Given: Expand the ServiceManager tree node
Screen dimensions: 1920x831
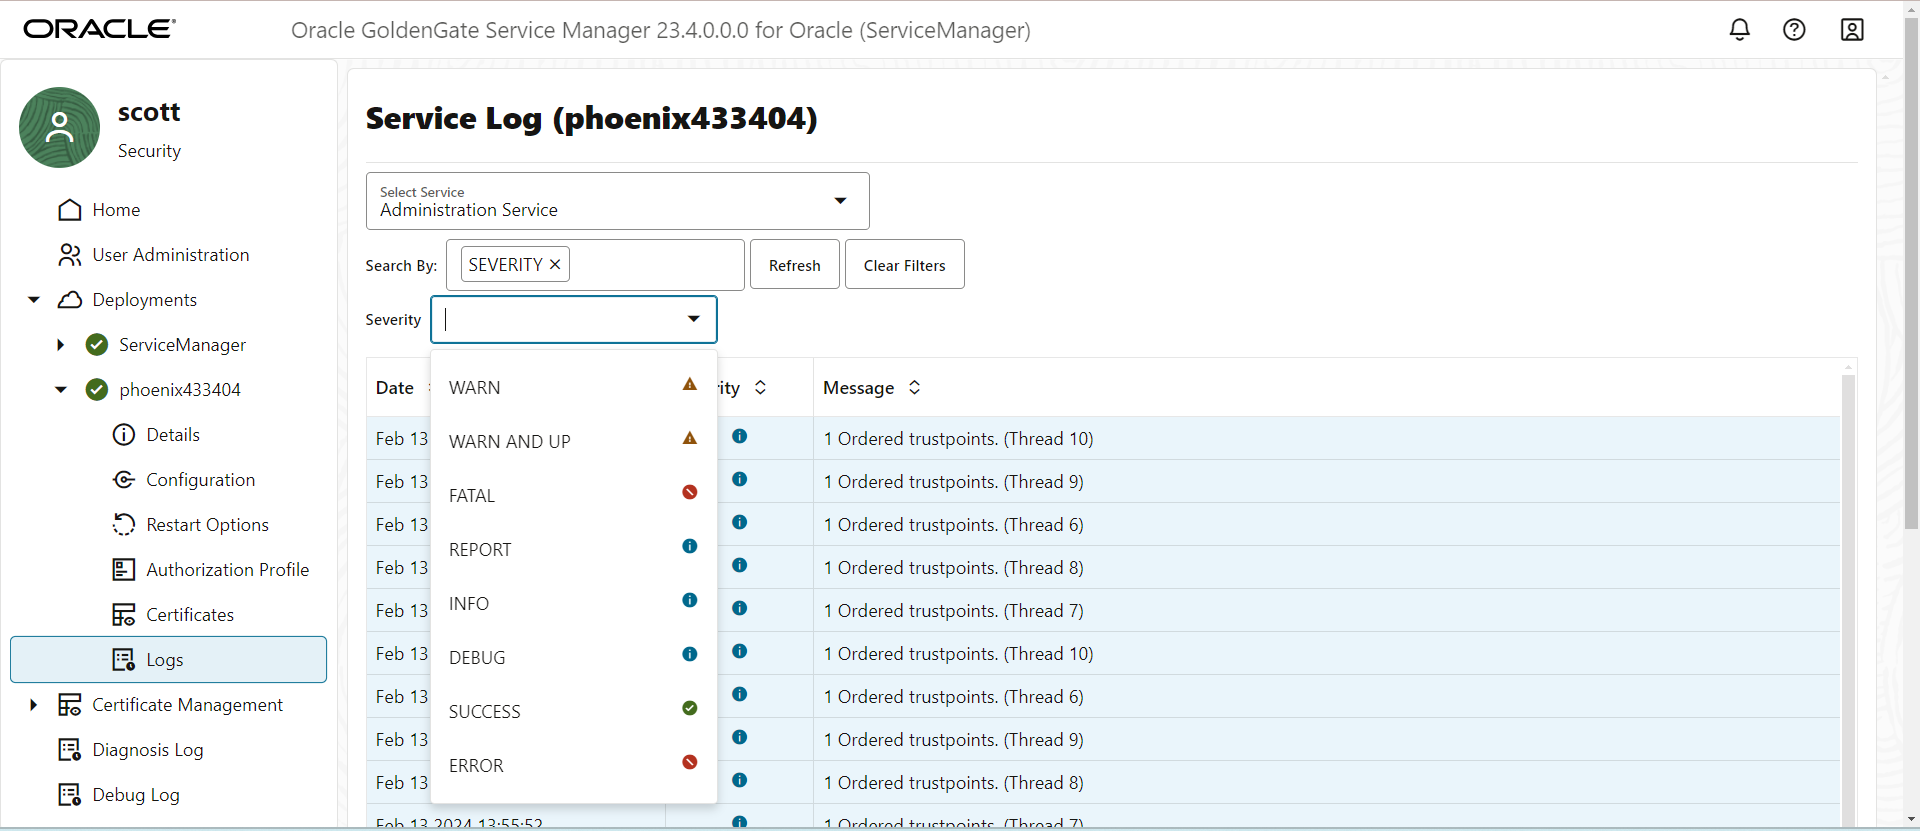Looking at the screenshot, I should 60,345.
